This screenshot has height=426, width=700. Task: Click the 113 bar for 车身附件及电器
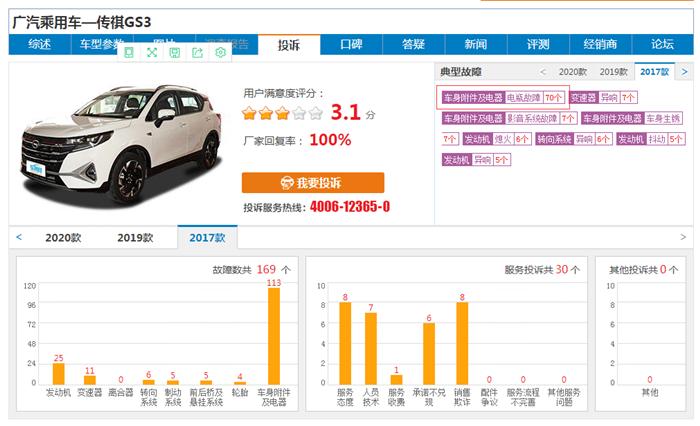pyautogui.click(x=274, y=336)
